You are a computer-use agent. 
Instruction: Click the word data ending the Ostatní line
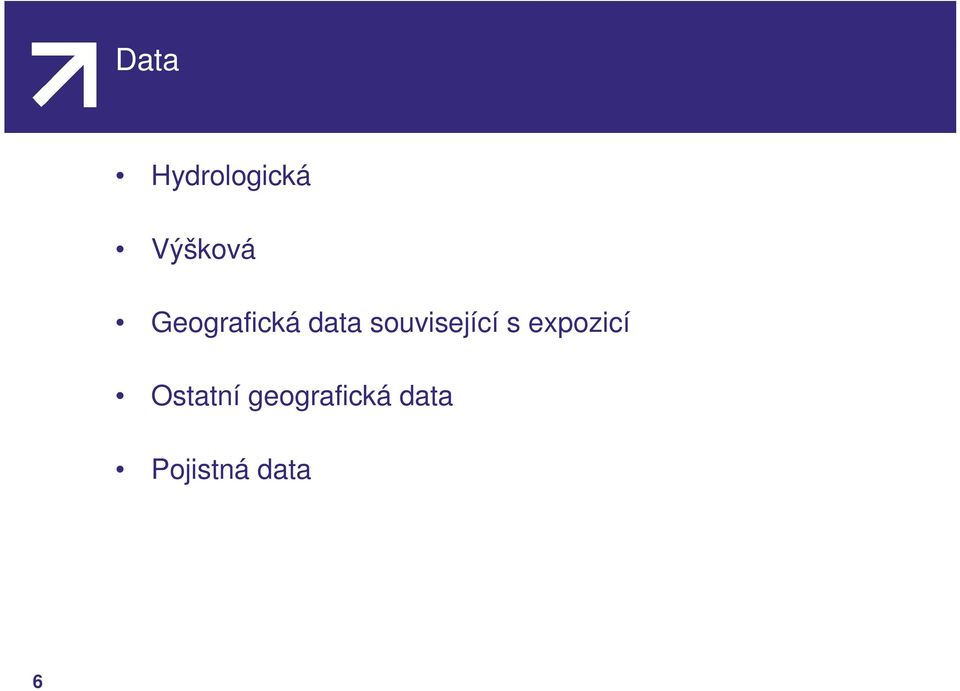[426, 396]
